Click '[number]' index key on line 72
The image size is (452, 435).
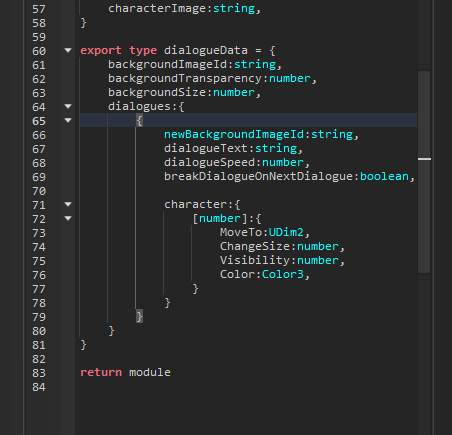(220, 218)
